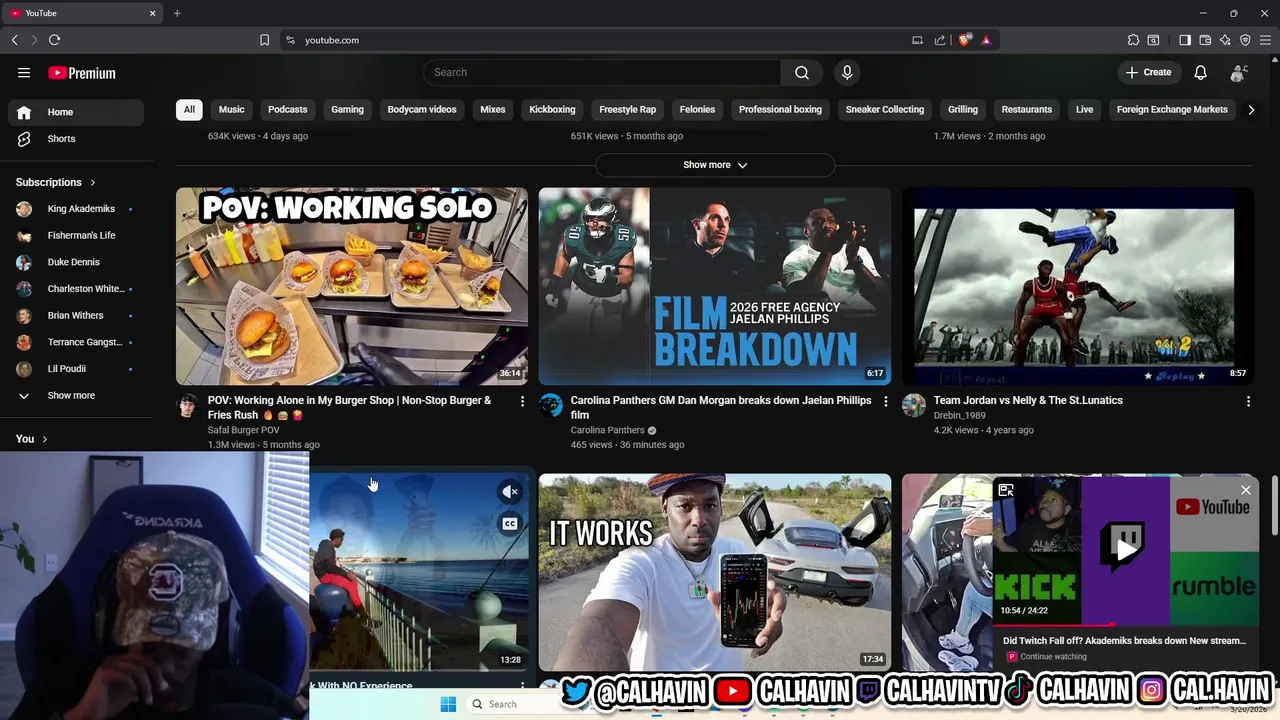The image size is (1280, 720).
Task: Open a new browser tab
Action: click(x=177, y=13)
